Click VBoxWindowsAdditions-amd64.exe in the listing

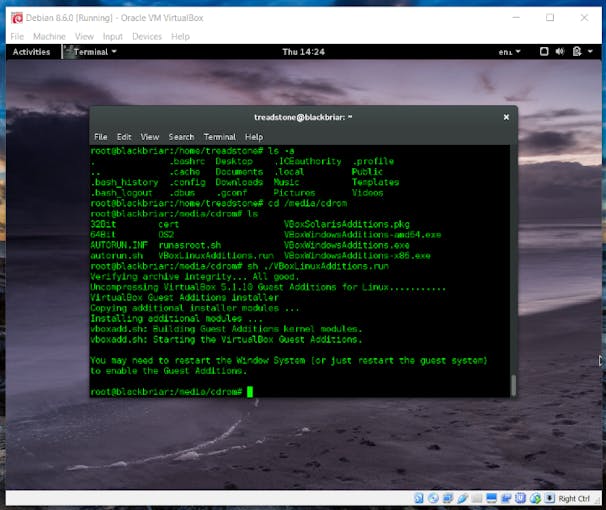363,235
